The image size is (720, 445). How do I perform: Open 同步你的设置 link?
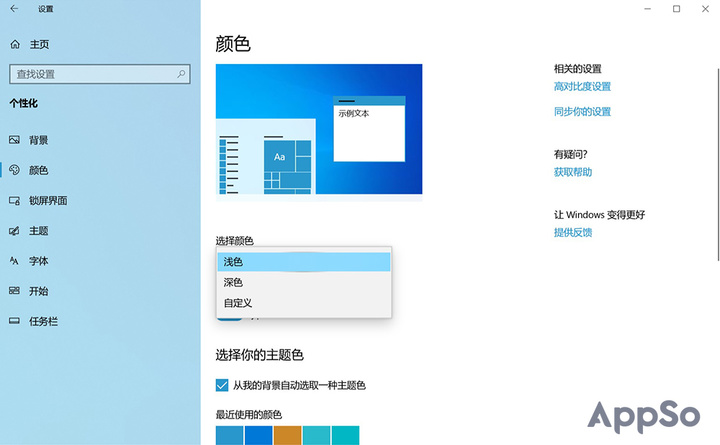(582, 112)
